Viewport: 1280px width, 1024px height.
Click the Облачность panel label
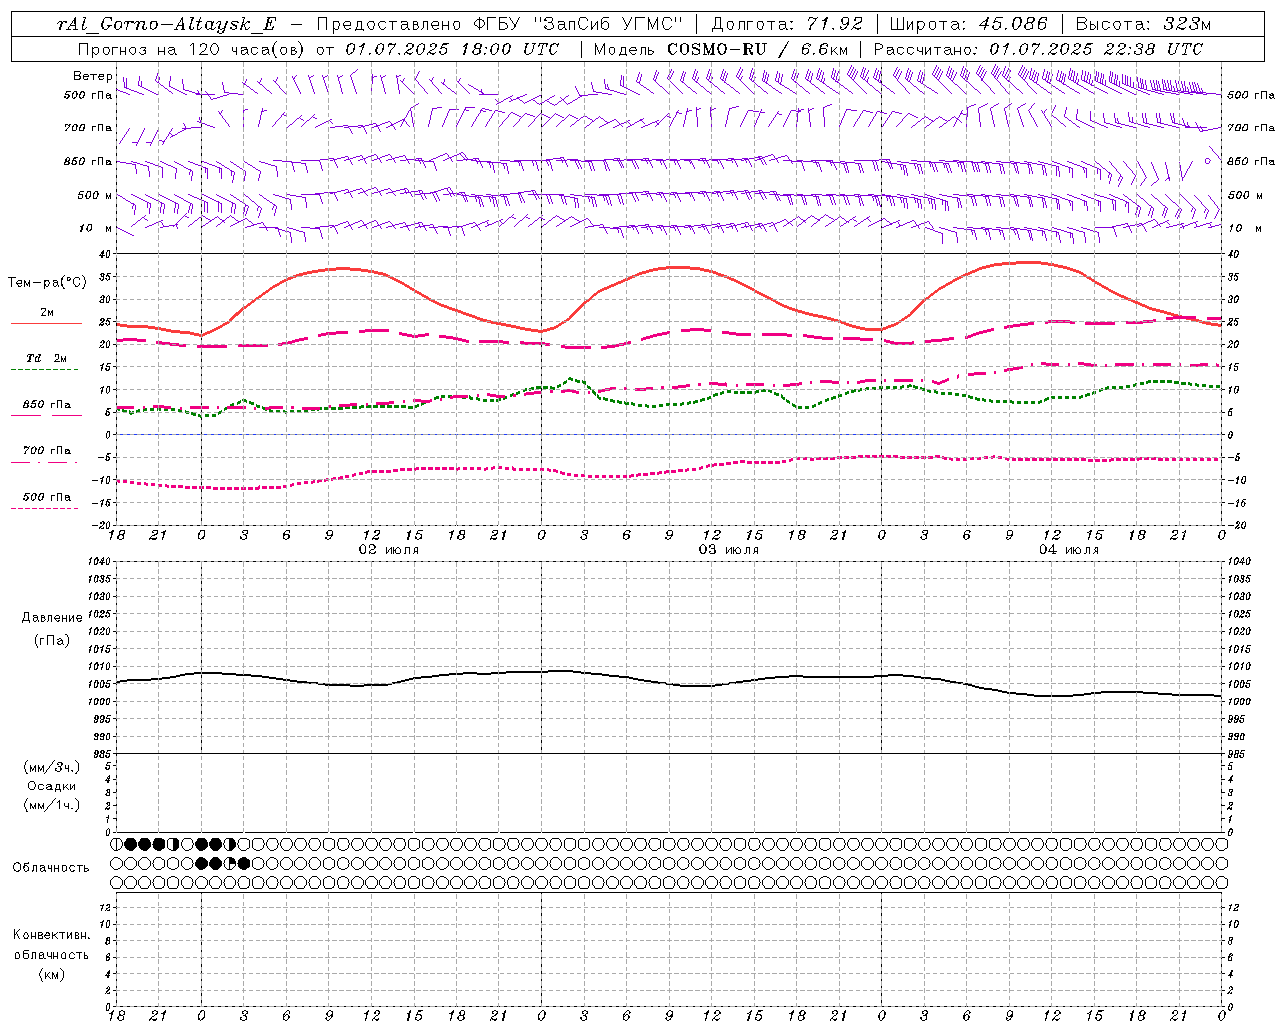(51, 867)
